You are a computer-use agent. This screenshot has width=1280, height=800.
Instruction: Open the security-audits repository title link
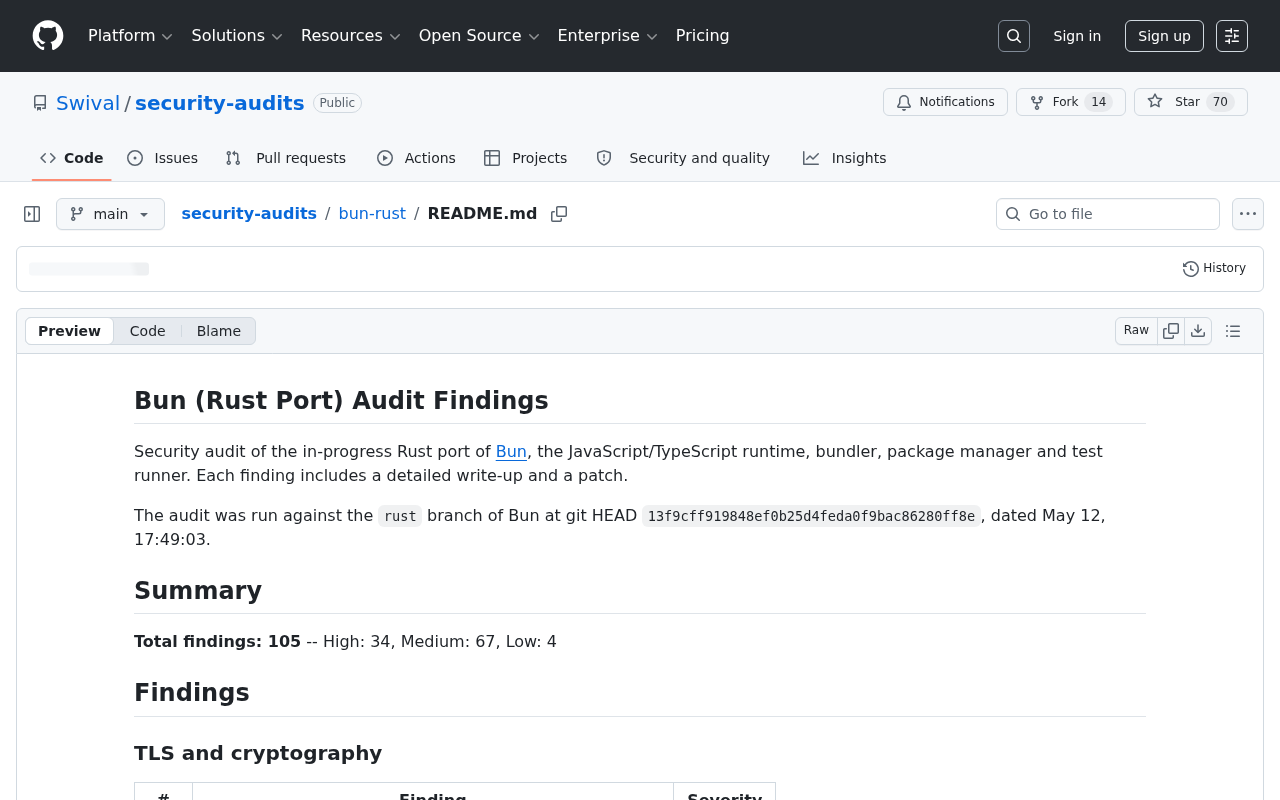point(219,103)
